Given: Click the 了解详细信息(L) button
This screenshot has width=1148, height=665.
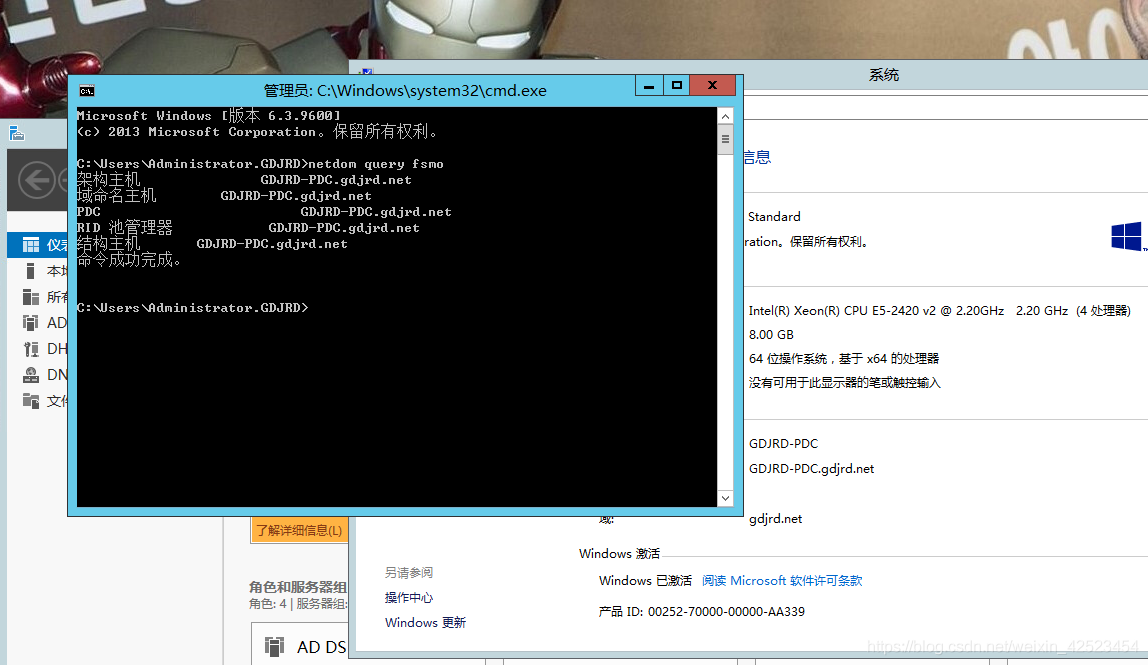Looking at the screenshot, I should [299, 530].
